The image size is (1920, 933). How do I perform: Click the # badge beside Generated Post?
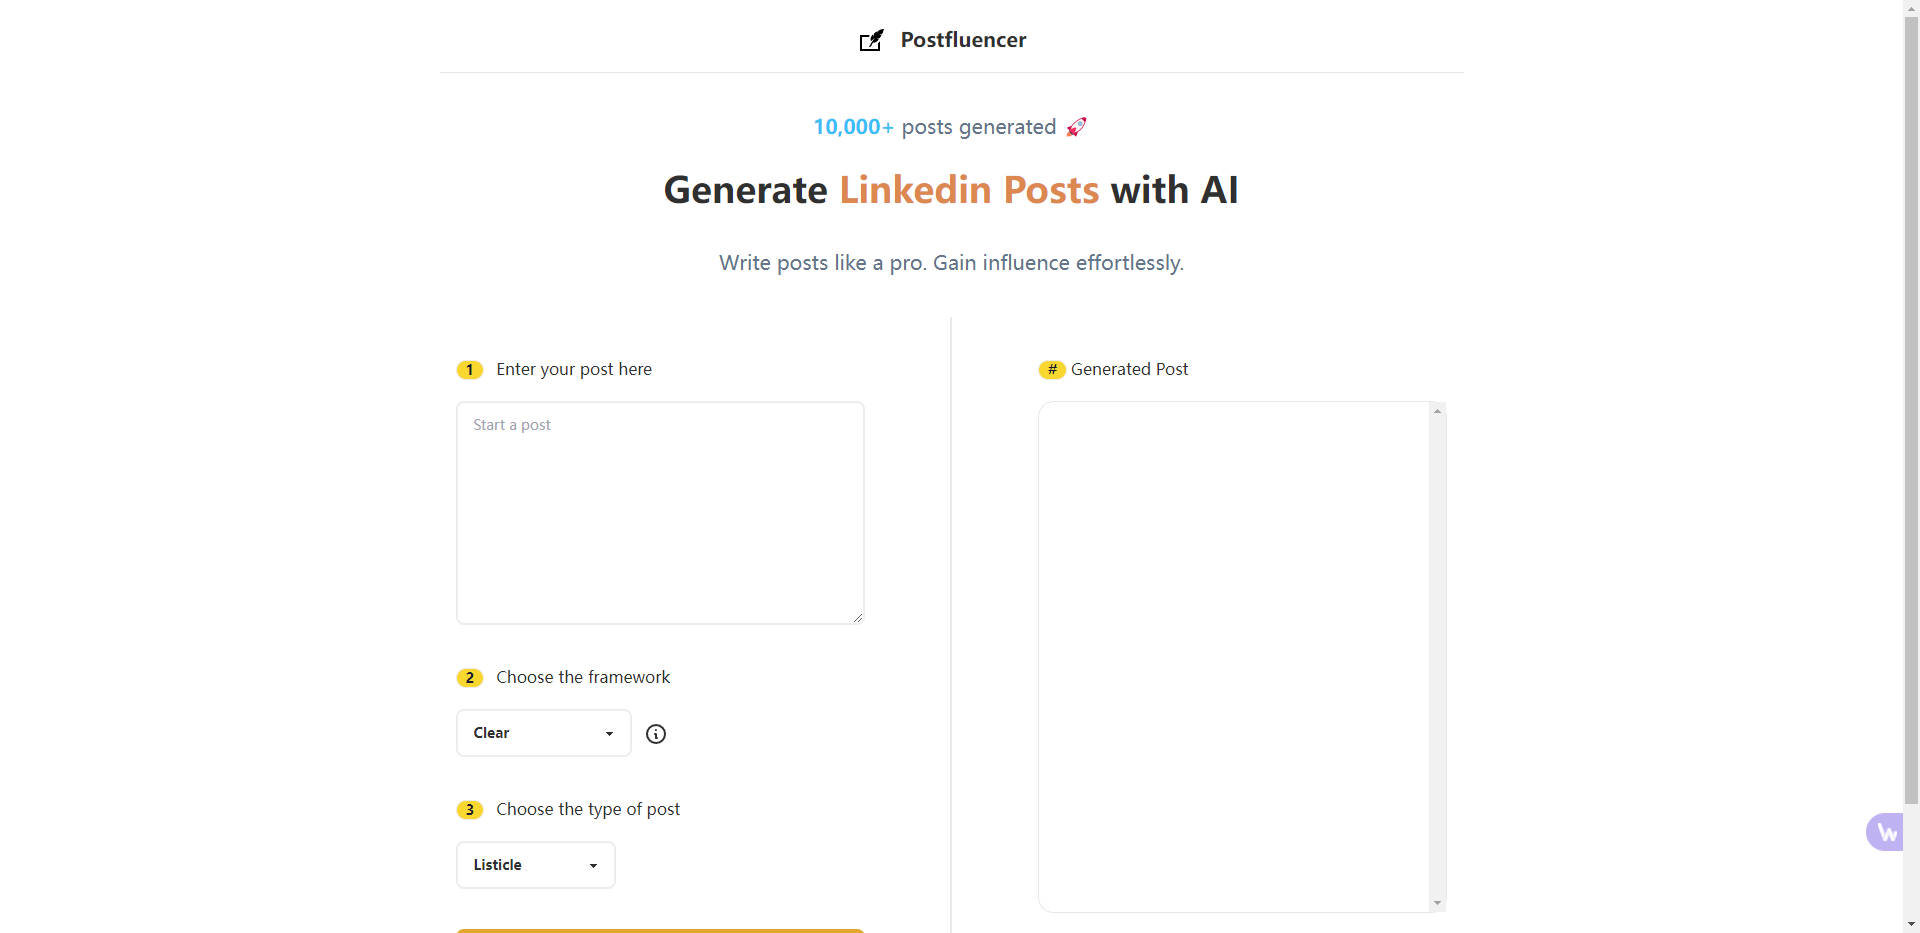point(1052,370)
